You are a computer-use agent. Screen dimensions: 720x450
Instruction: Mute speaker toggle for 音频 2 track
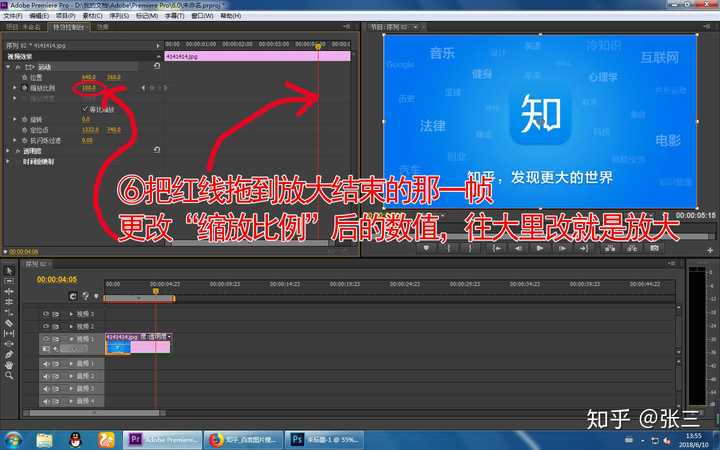pos(46,376)
